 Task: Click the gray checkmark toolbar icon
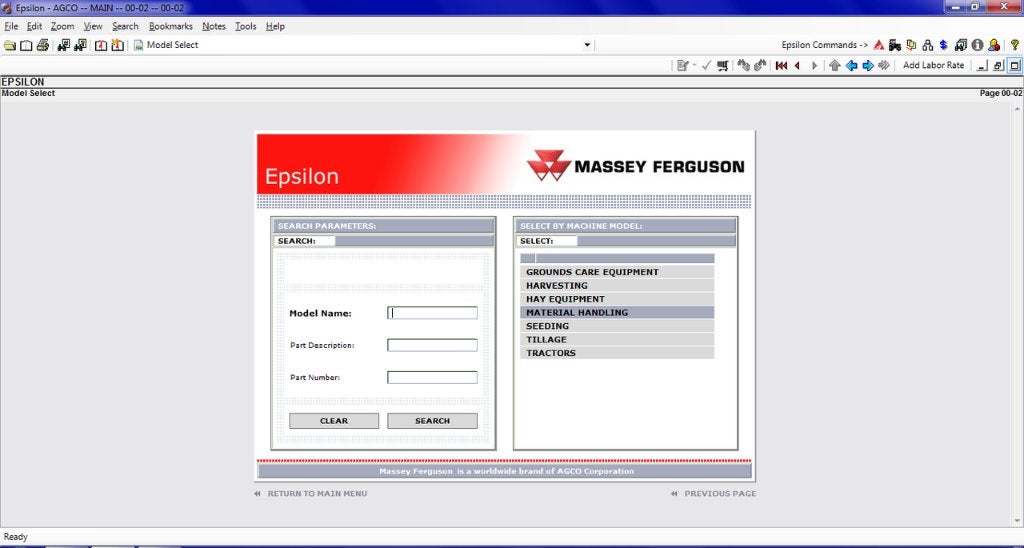click(x=706, y=65)
